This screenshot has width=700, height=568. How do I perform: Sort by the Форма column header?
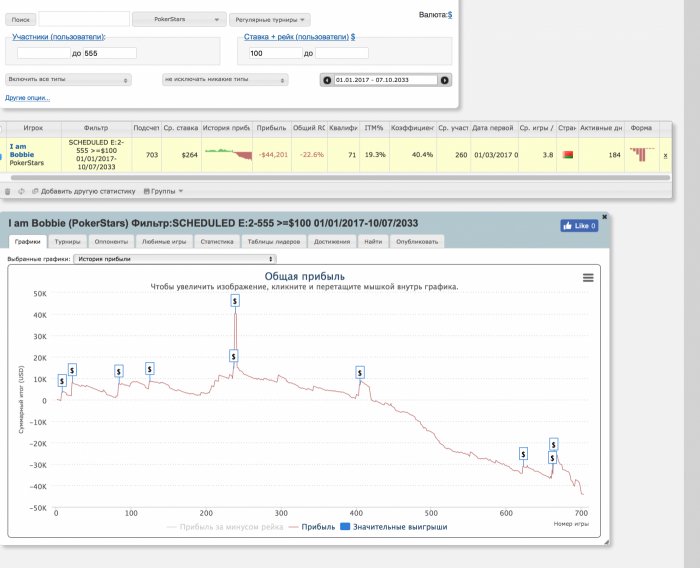pyautogui.click(x=642, y=128)
